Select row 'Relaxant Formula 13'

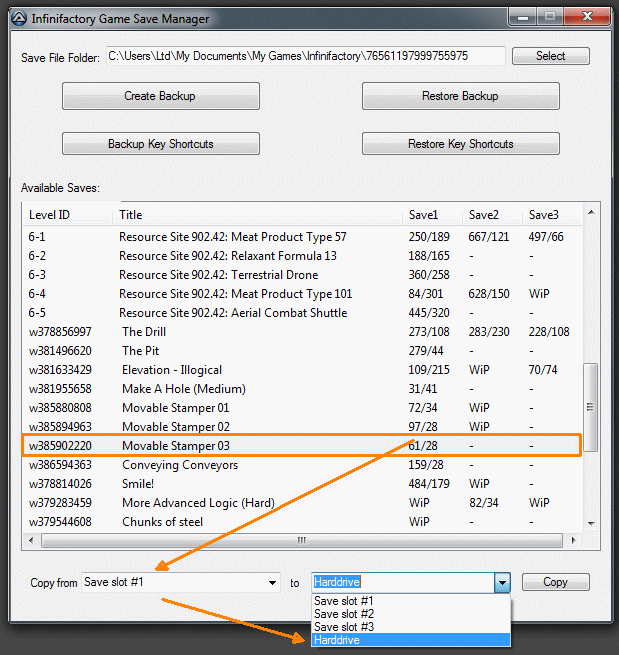302,256
